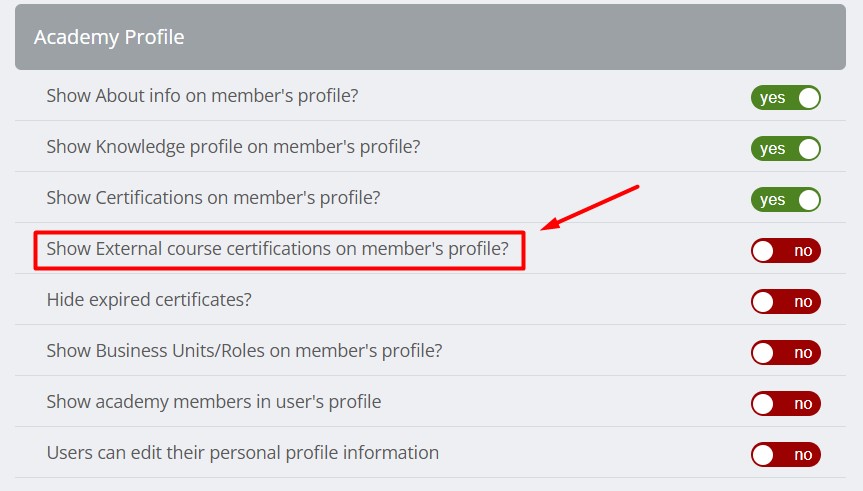Click 'Users can edit their personal profile' text
863x491 pixels.
pyautogui.click(x=242, y=453)
